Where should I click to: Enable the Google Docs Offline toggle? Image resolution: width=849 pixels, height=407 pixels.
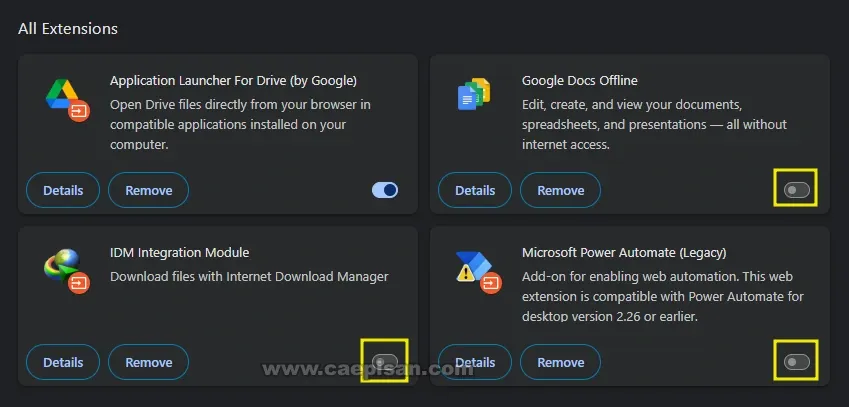[797, 190]
